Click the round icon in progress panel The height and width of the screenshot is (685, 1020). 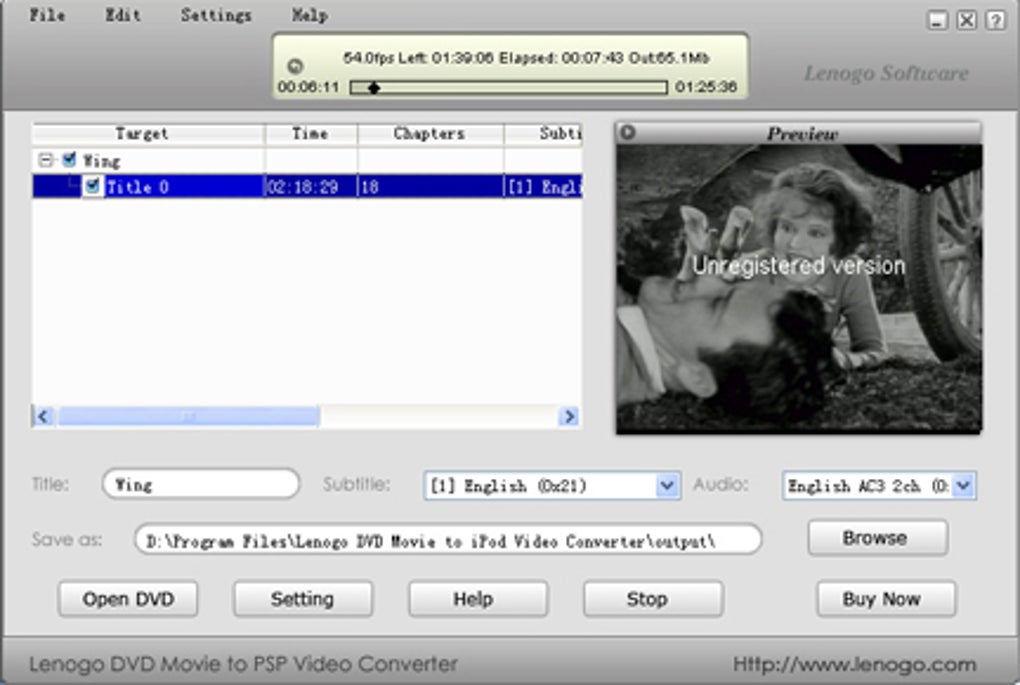pyautogui.click(x=295, y=66)
